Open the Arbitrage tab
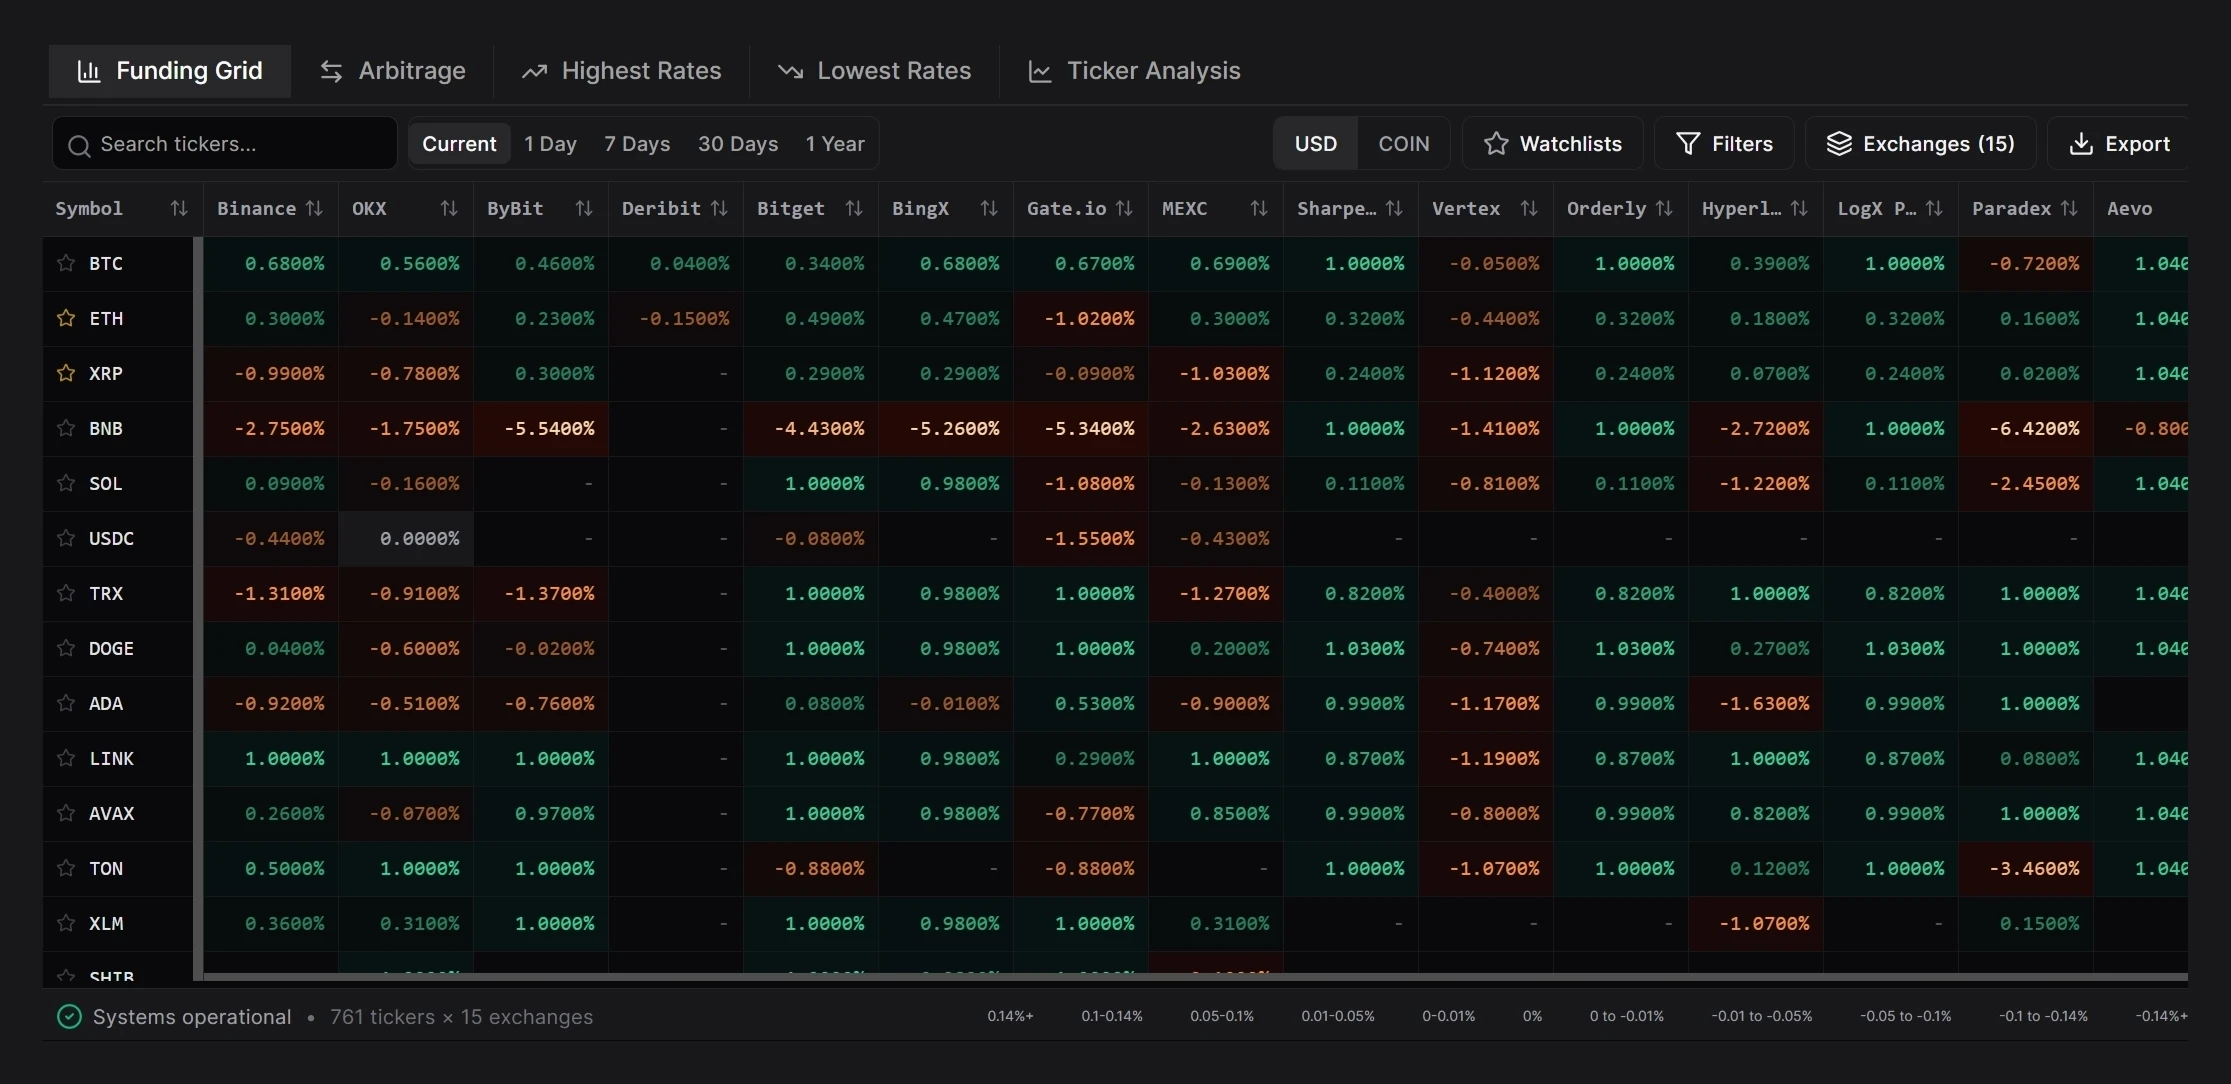The width and height of the screenshot is (2231, 1084). 392,71
